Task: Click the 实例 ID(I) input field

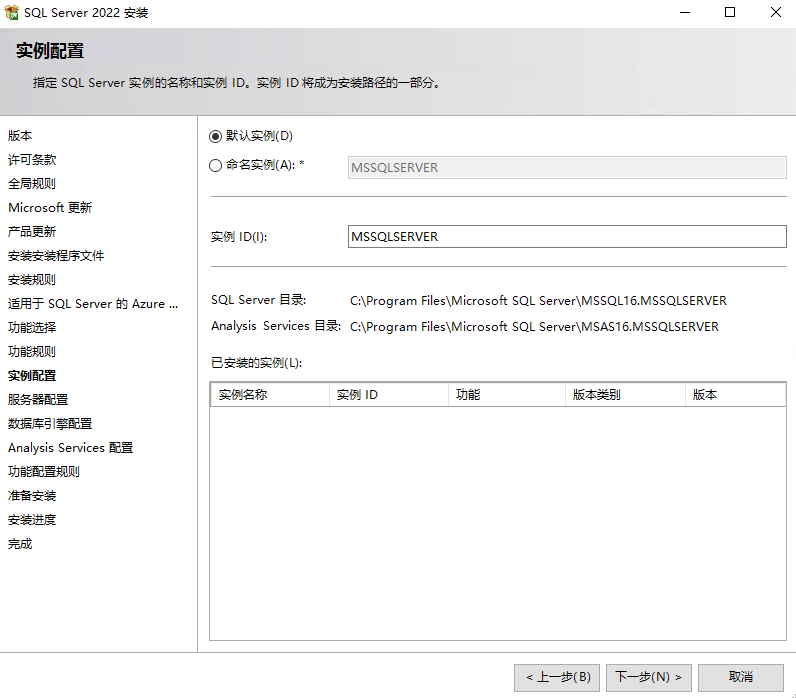Action: [567, 237]
